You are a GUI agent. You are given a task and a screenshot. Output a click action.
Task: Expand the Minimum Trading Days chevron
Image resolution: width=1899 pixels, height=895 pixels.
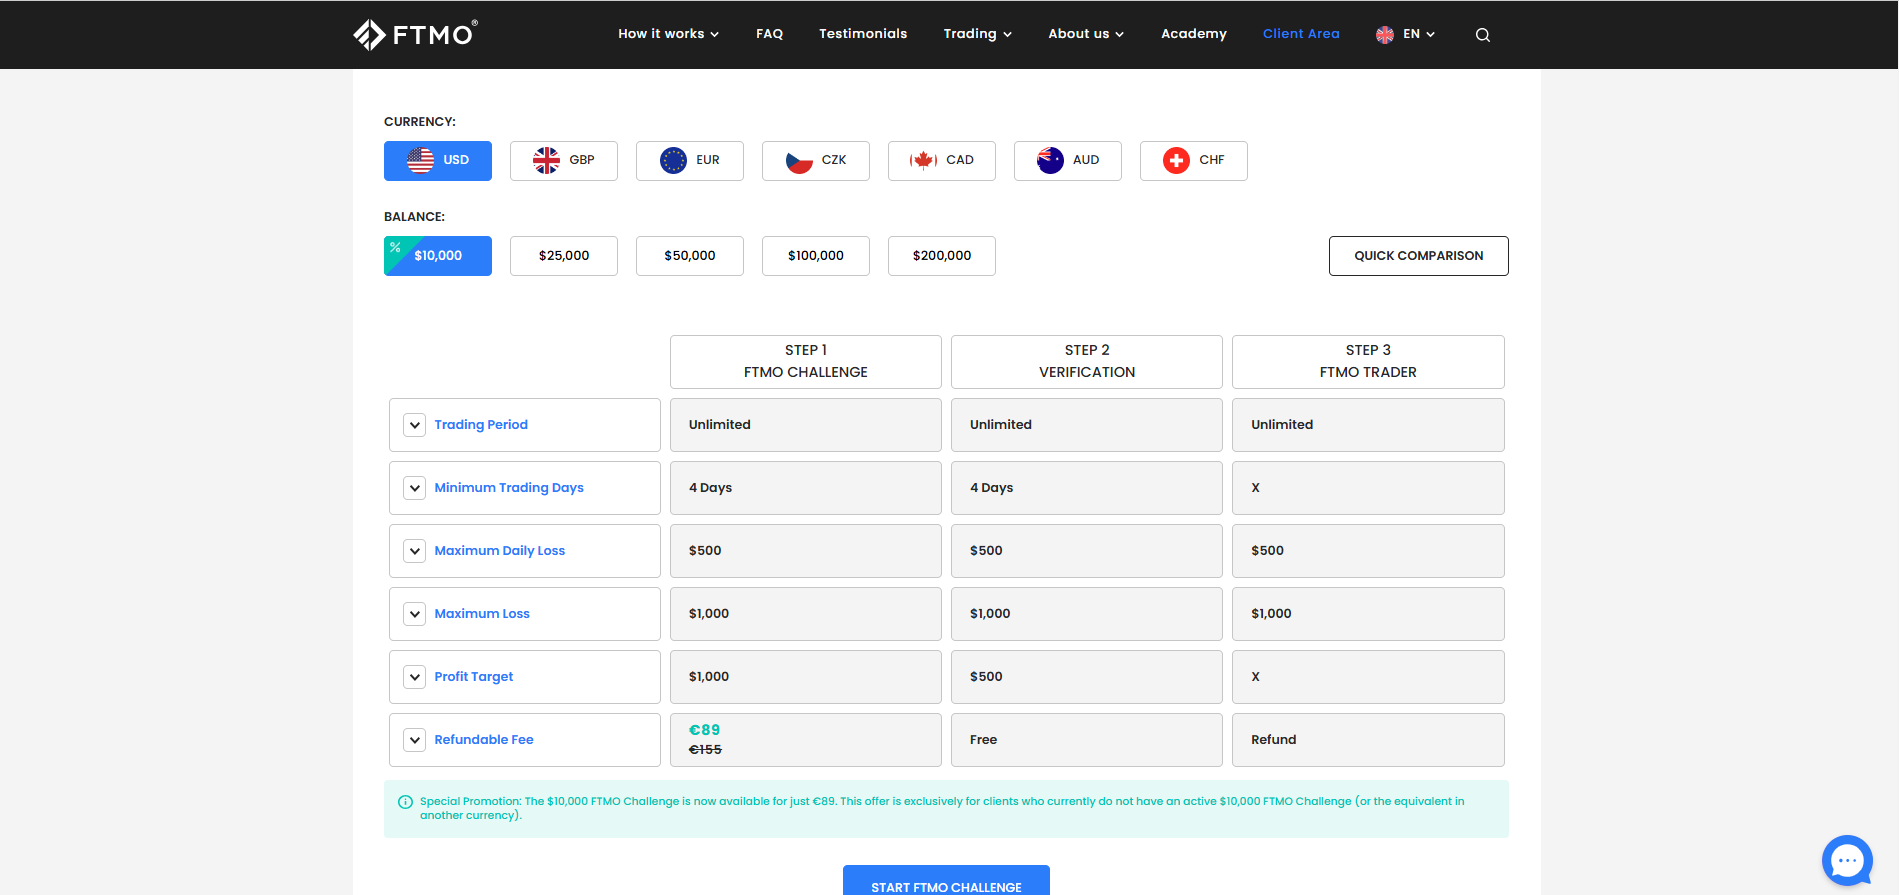pyautogui.click(x=415, y=488)
